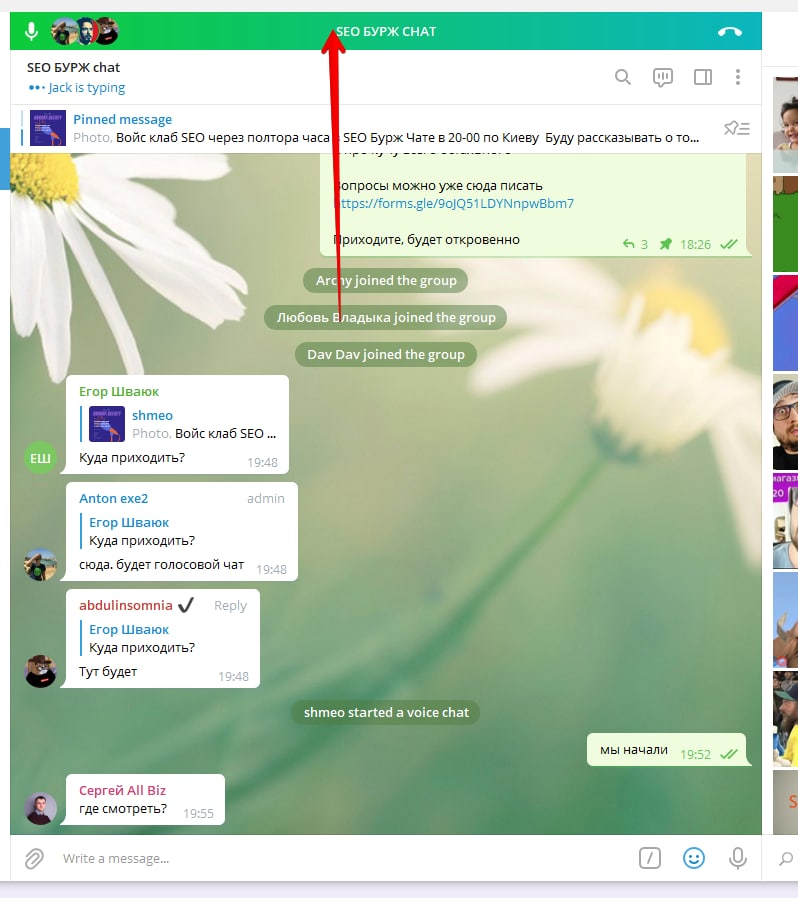This screenshot has height=898, width=798.
Task: Click Arcny joined the group notice
Action: point(386,281)
